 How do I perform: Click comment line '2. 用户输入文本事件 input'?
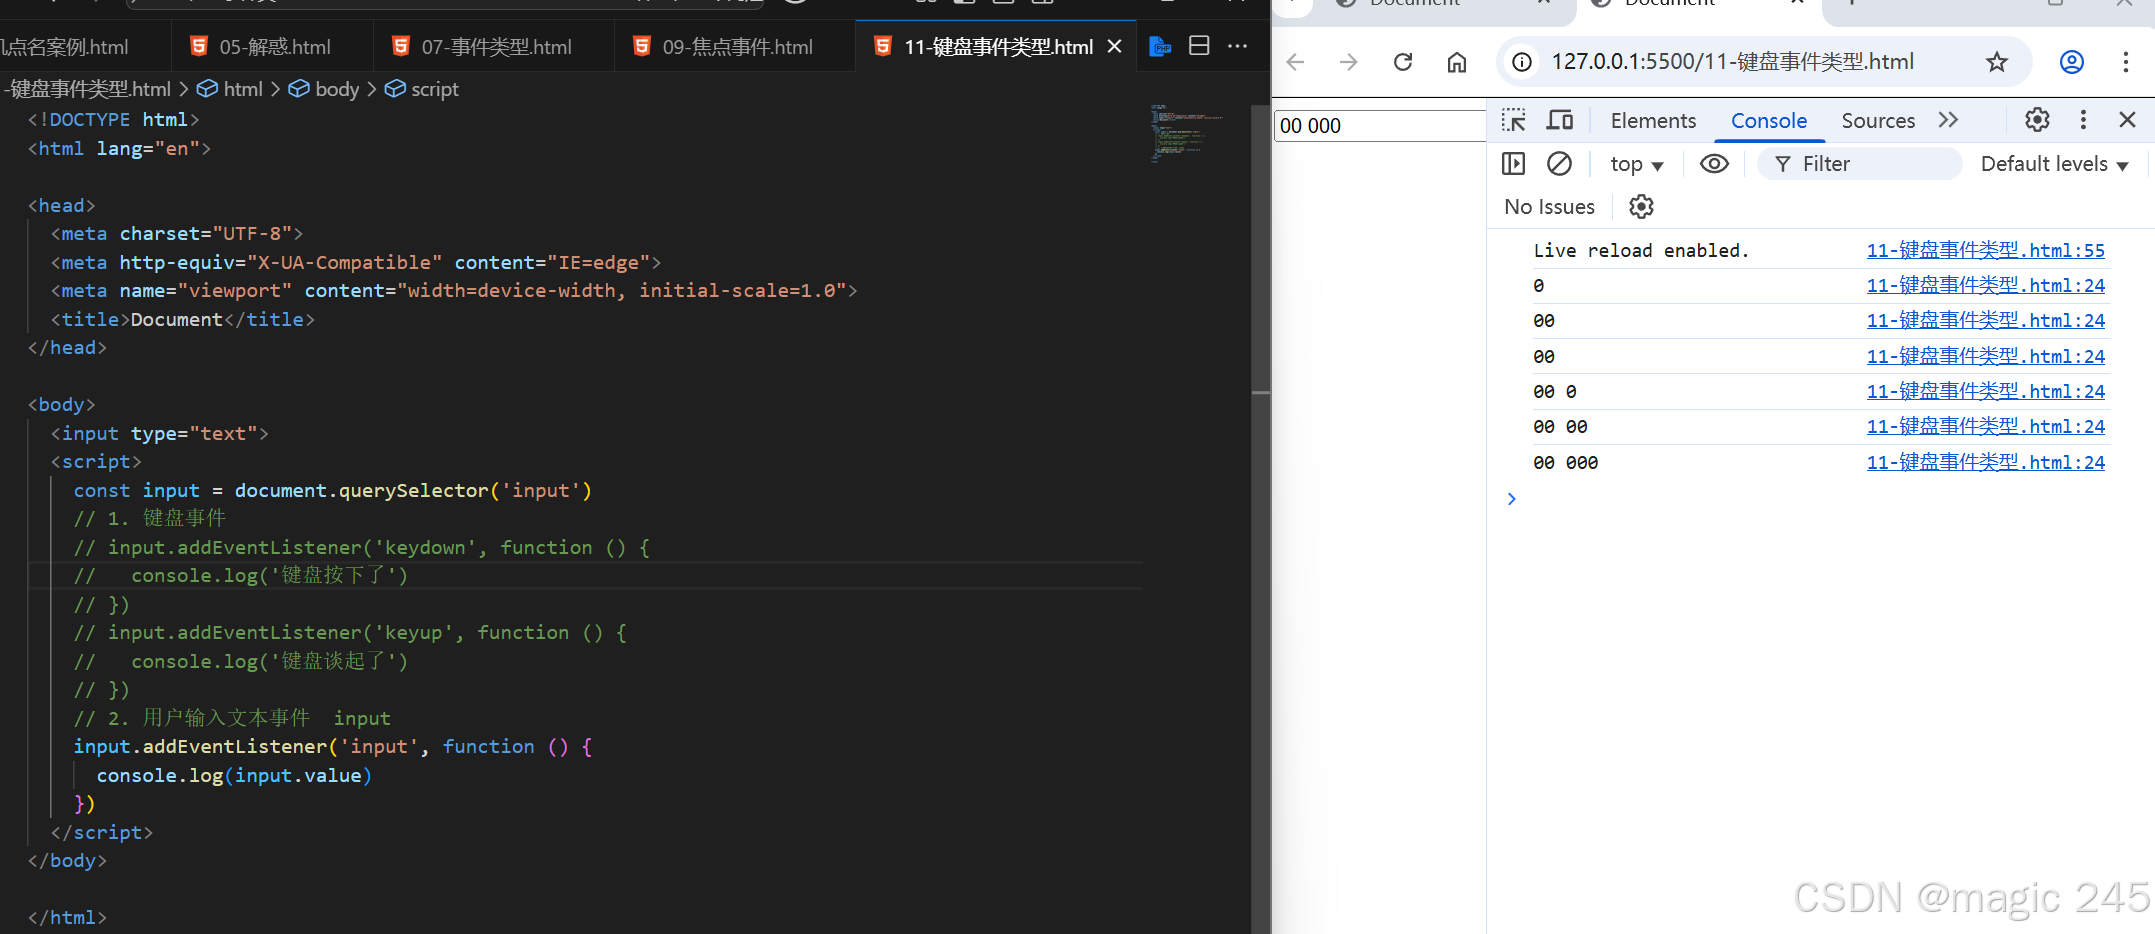pyautogui.click(x=232, y=718)
